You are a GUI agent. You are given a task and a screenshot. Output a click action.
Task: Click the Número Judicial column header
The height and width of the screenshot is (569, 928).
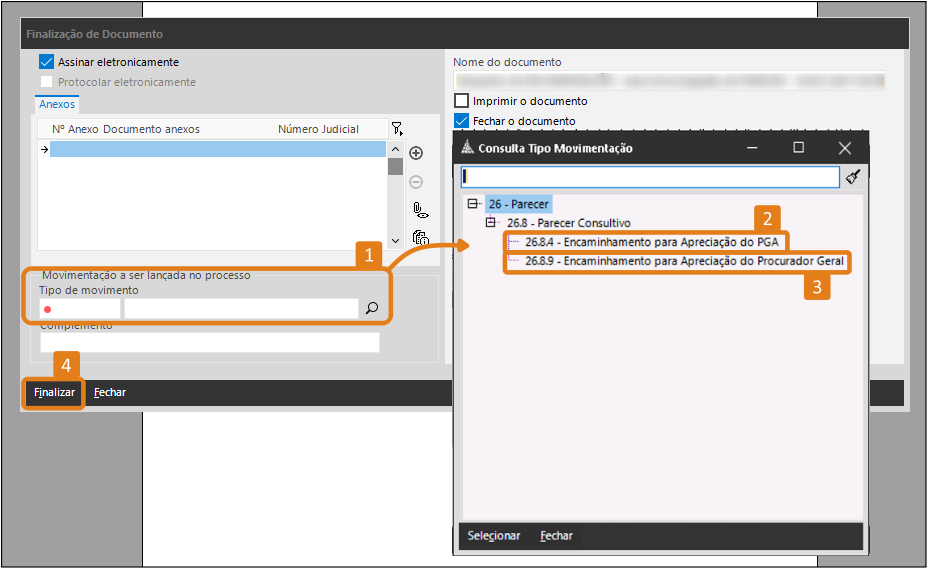[x=318, y=129]
